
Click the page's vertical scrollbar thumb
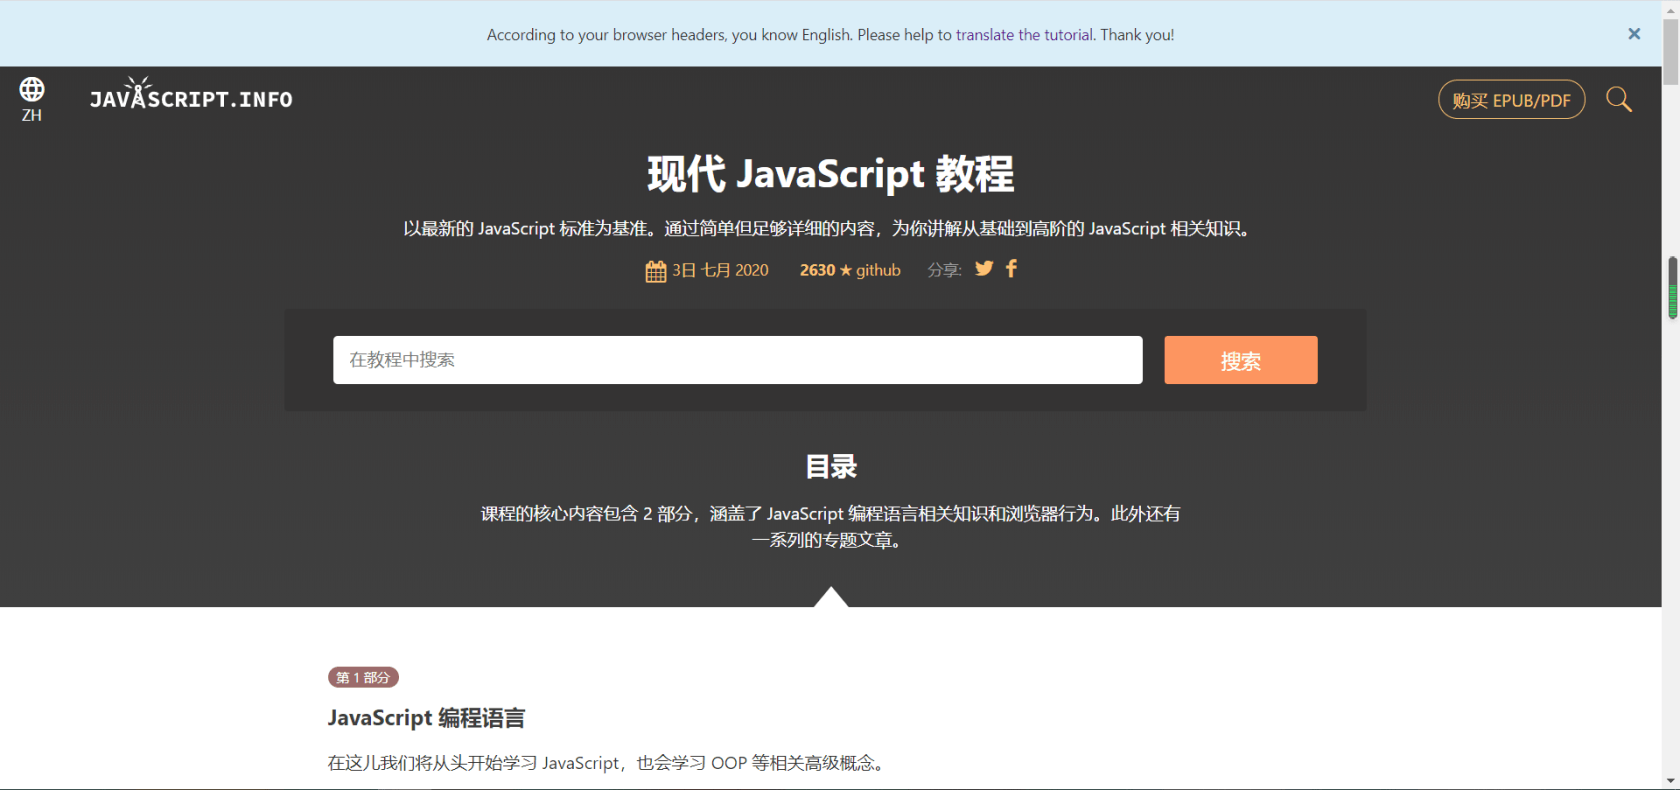(1671, 52)
